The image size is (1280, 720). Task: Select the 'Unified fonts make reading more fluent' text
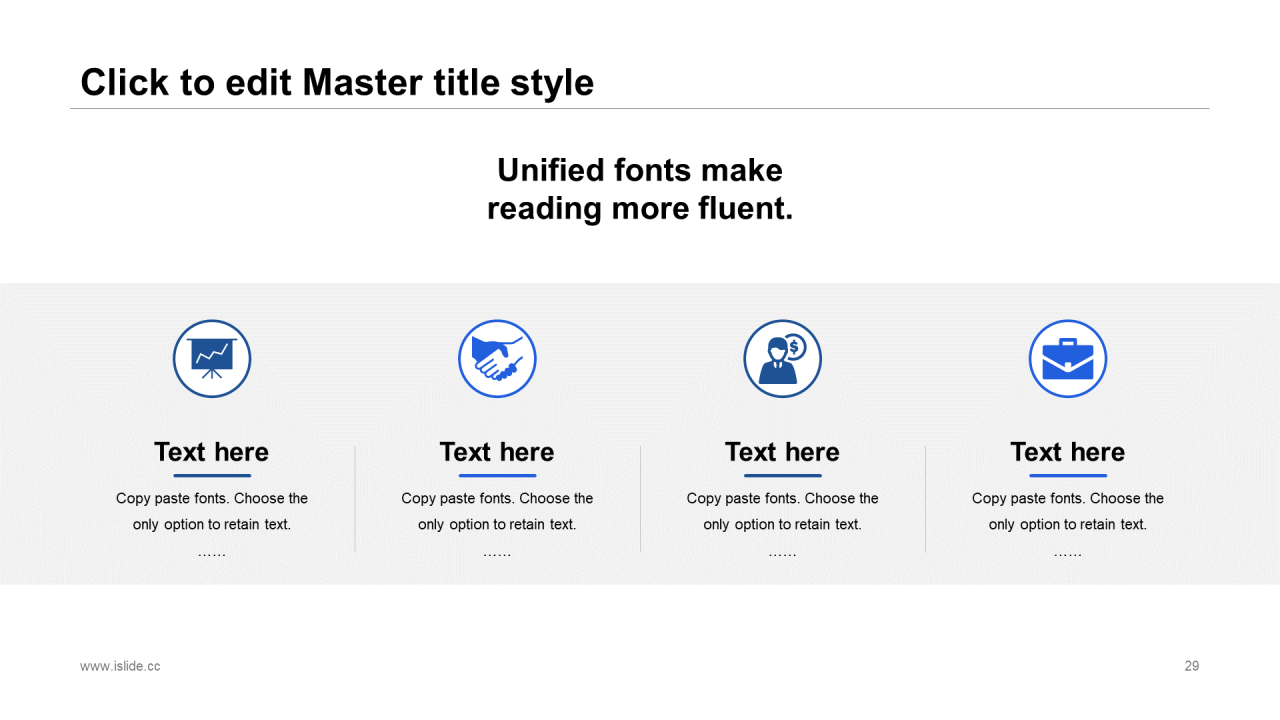click(x=640, y=189)
